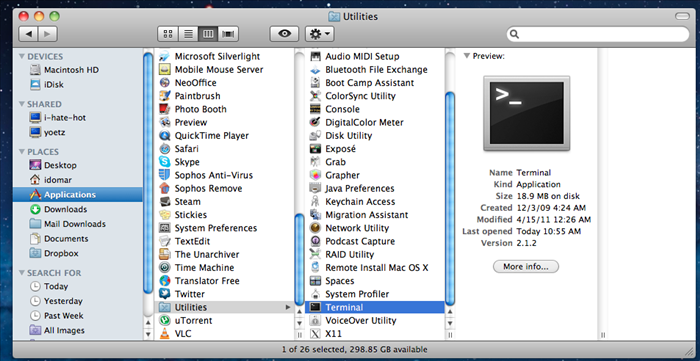Click the Photo Booth app icon
This screenshot has height=361, width=700.
click(165, 109)
